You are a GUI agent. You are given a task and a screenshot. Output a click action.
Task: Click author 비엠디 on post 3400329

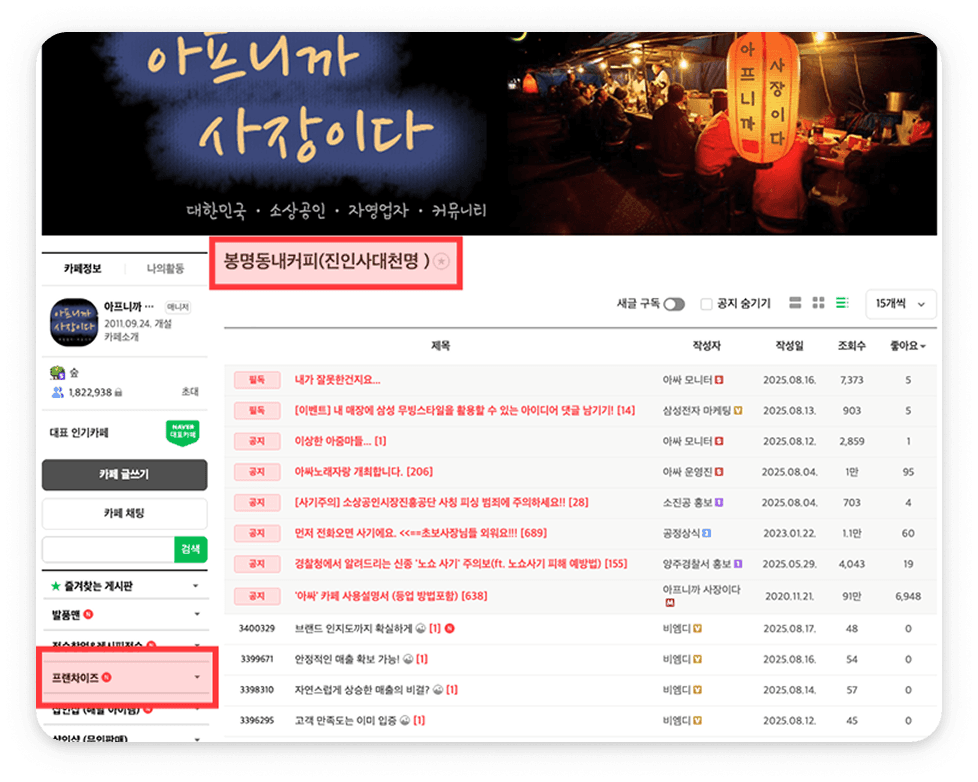[x=677, y=629]
